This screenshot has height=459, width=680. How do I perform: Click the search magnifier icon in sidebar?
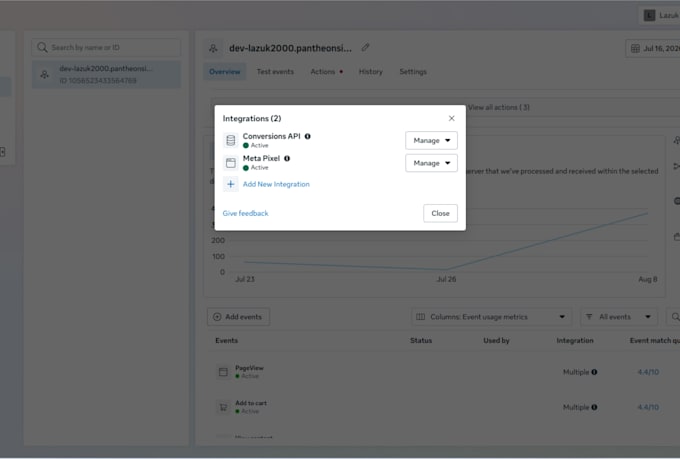pyautogui.click(x=42, y=47)
